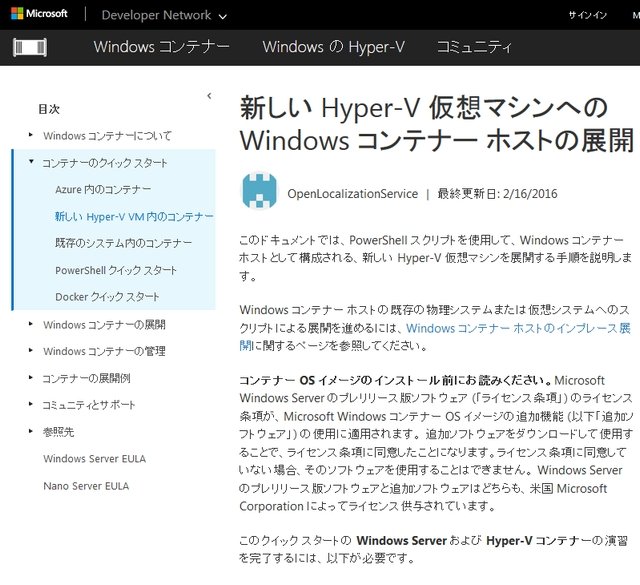Expand 参照先 arrow
This screenshot has height=585, width=640.
(x=31, y=431)
